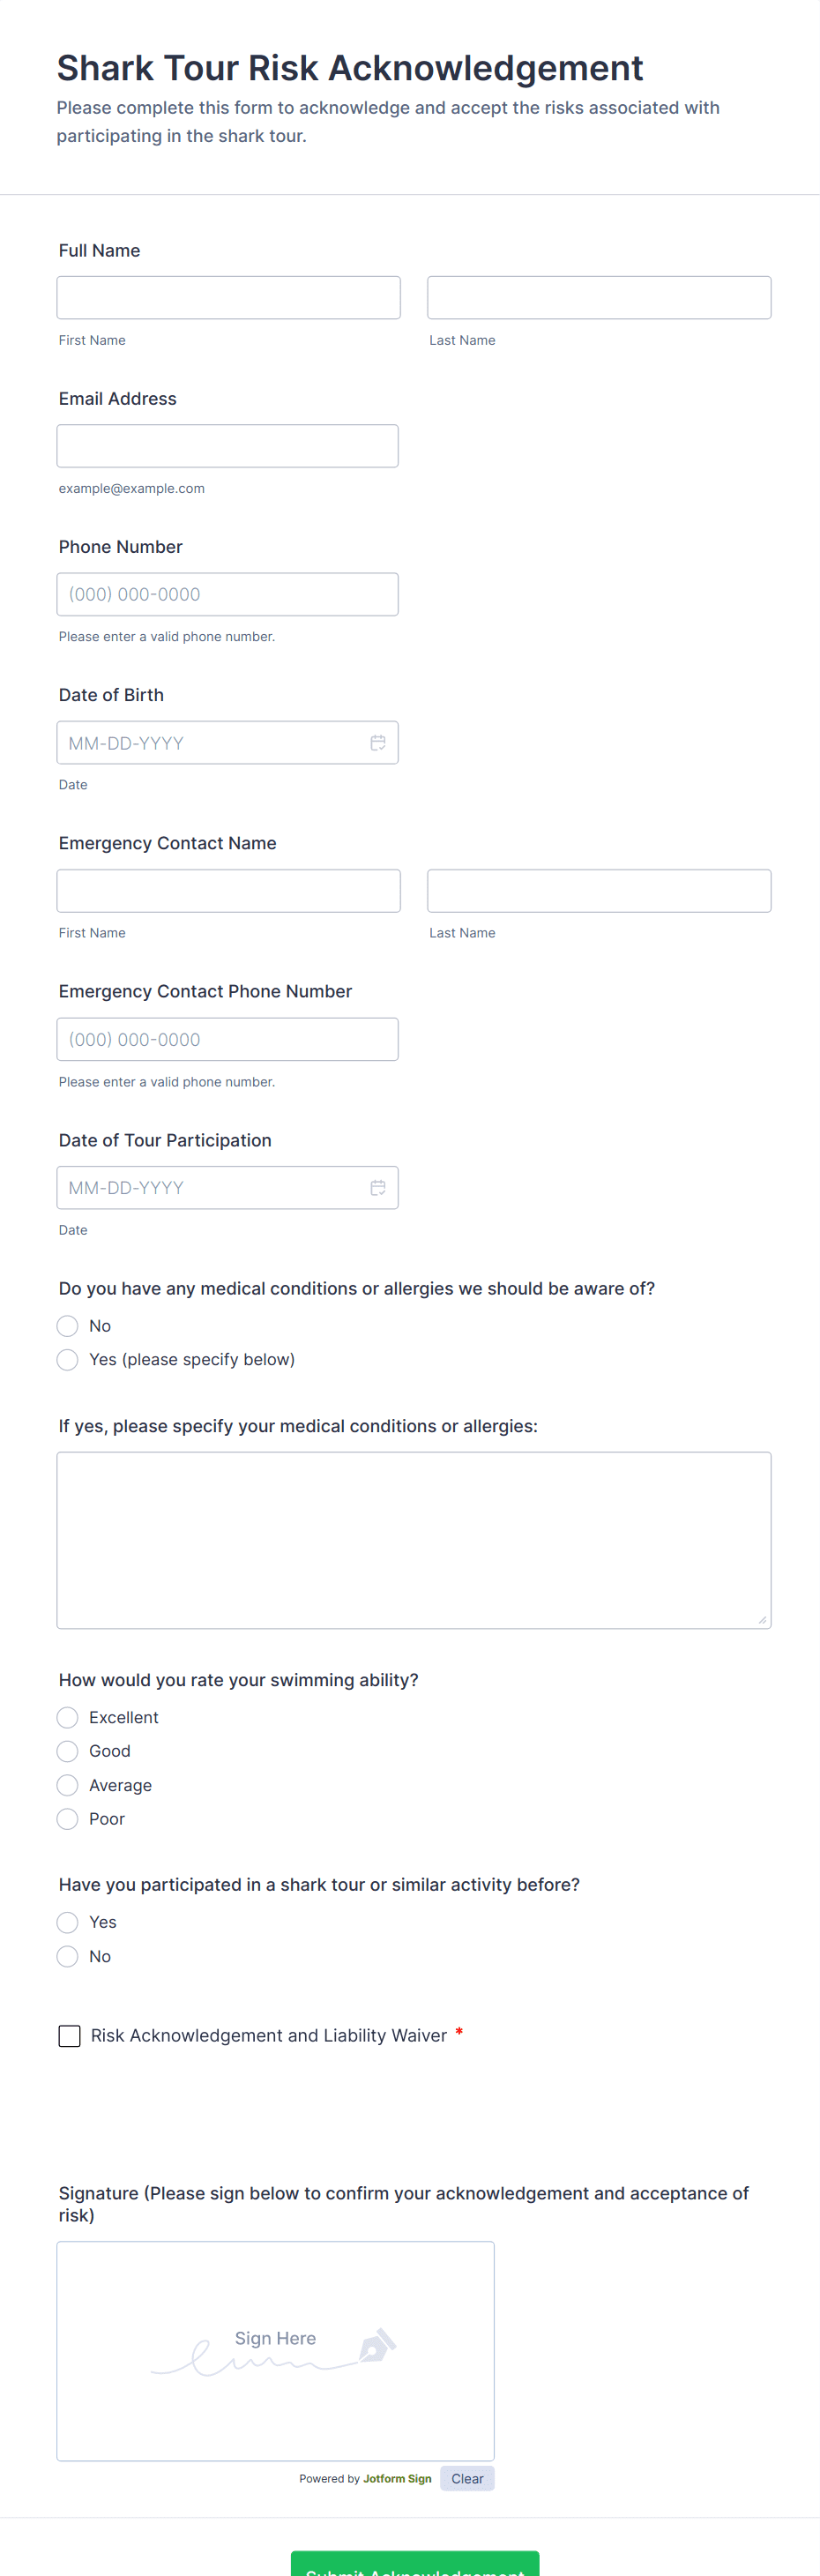Click the Emergency Contact Phone Number field
The width and height of the screenshot is (820, 2576).
point(227,1039)
